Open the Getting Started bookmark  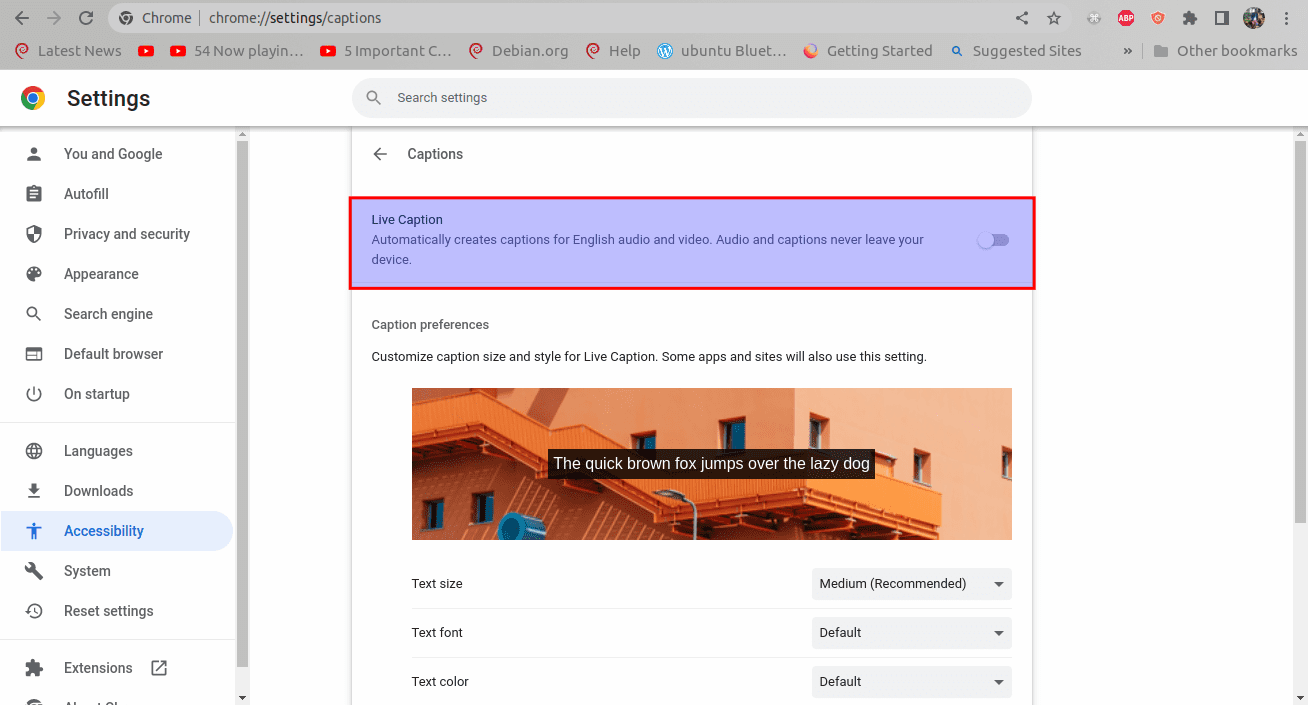(x=868, y=51)
